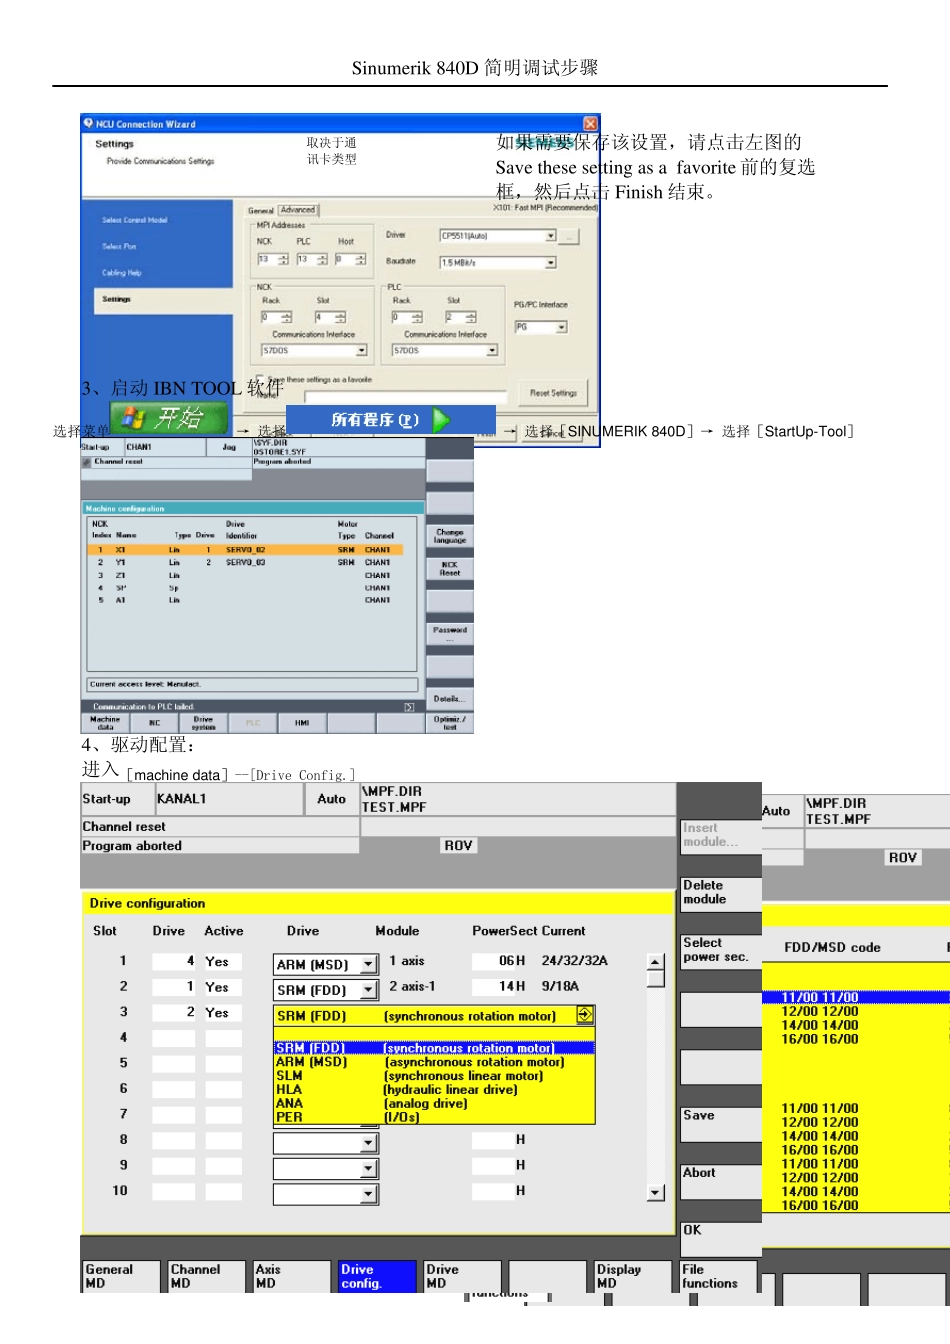Choose PER (I/Os) option
This screenshot has width=950, height=1344.
[434, 1117]
